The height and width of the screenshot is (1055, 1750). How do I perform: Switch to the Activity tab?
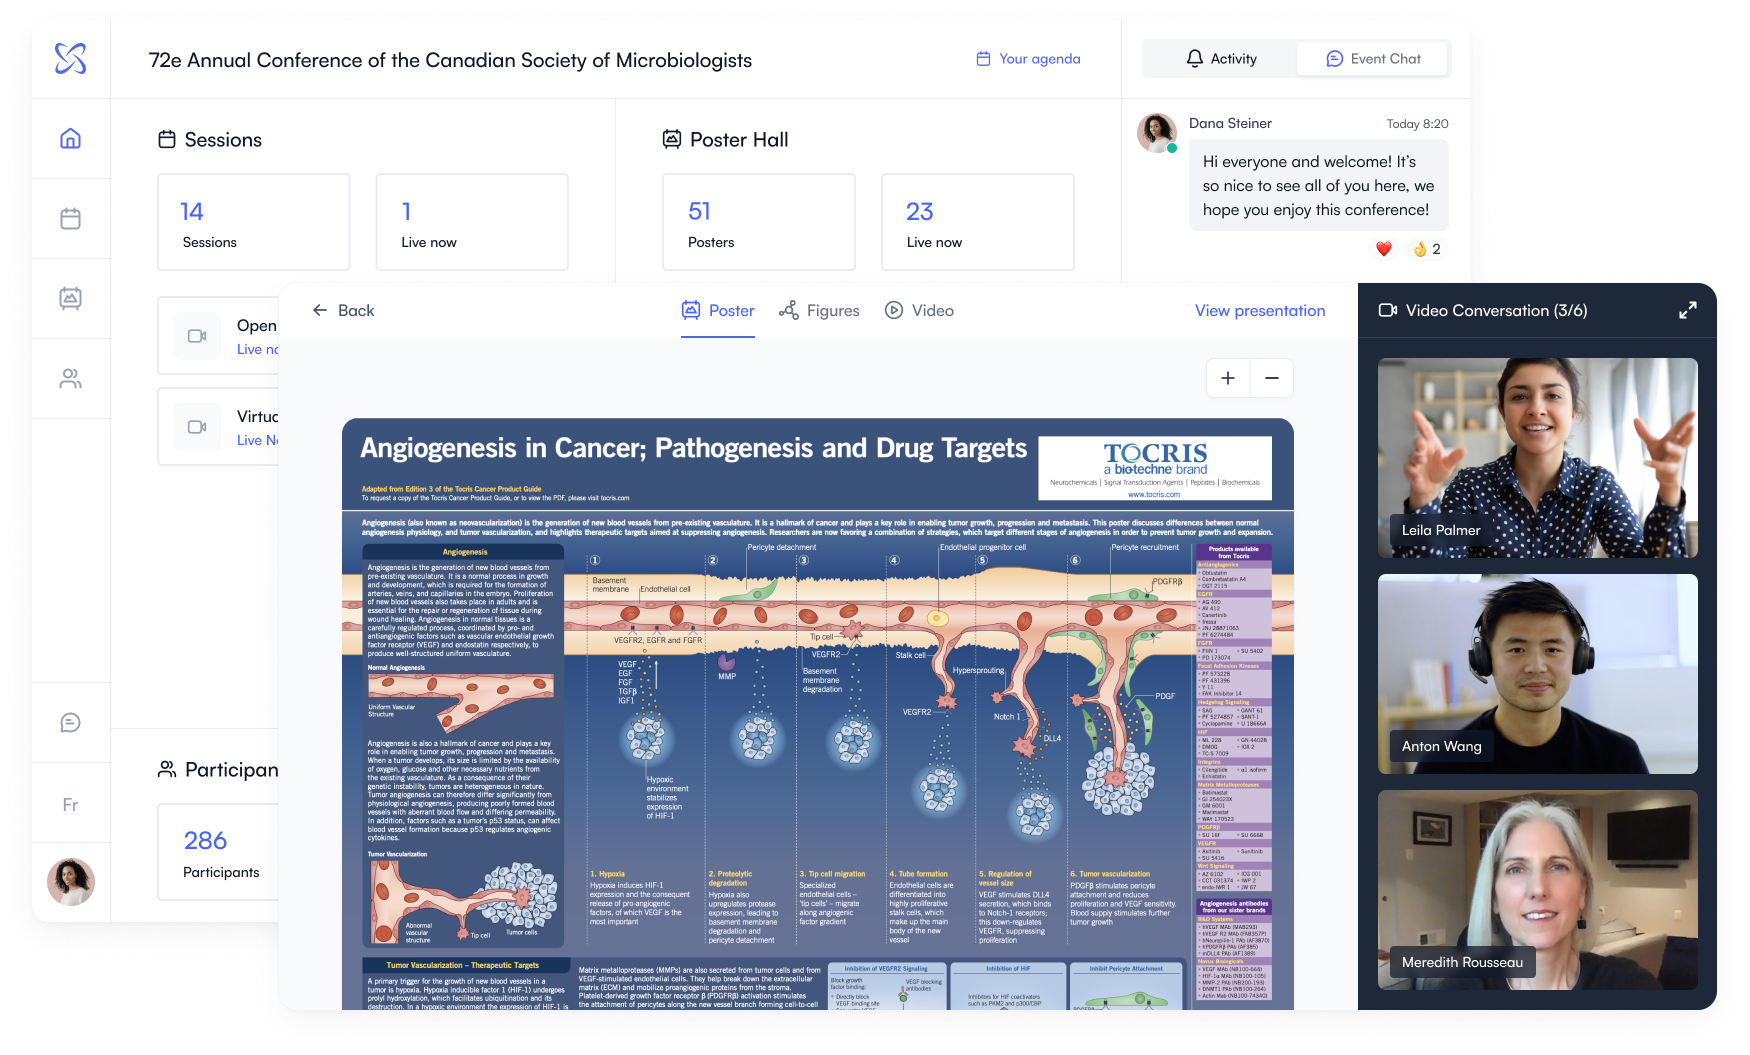[x=1220, y=59]
